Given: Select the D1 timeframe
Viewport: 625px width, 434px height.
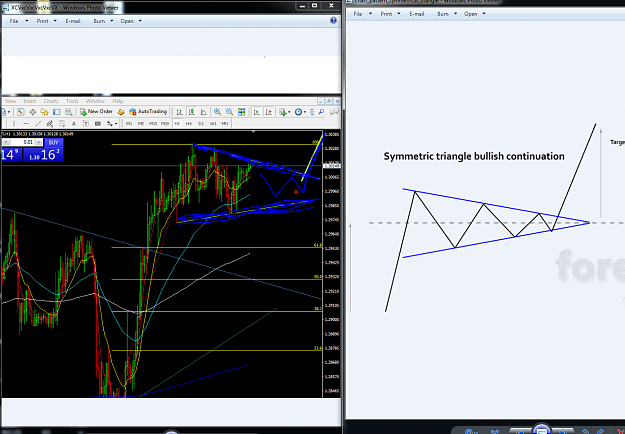Looking at the screenshot, I should (x=201, y=124).
